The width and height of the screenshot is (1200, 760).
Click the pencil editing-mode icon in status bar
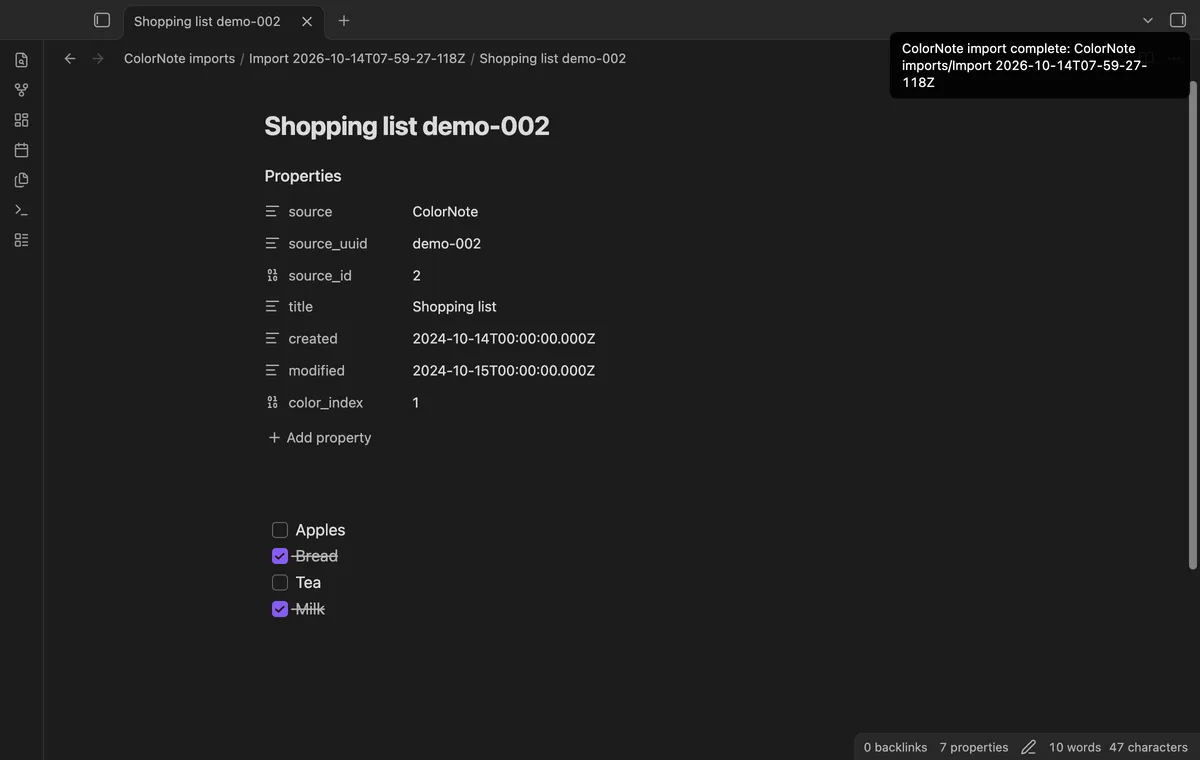(x=1028, y=747)
